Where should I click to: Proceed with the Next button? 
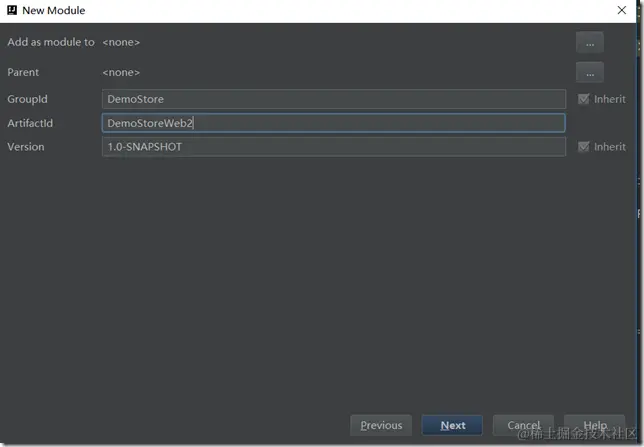click(453, 425)
